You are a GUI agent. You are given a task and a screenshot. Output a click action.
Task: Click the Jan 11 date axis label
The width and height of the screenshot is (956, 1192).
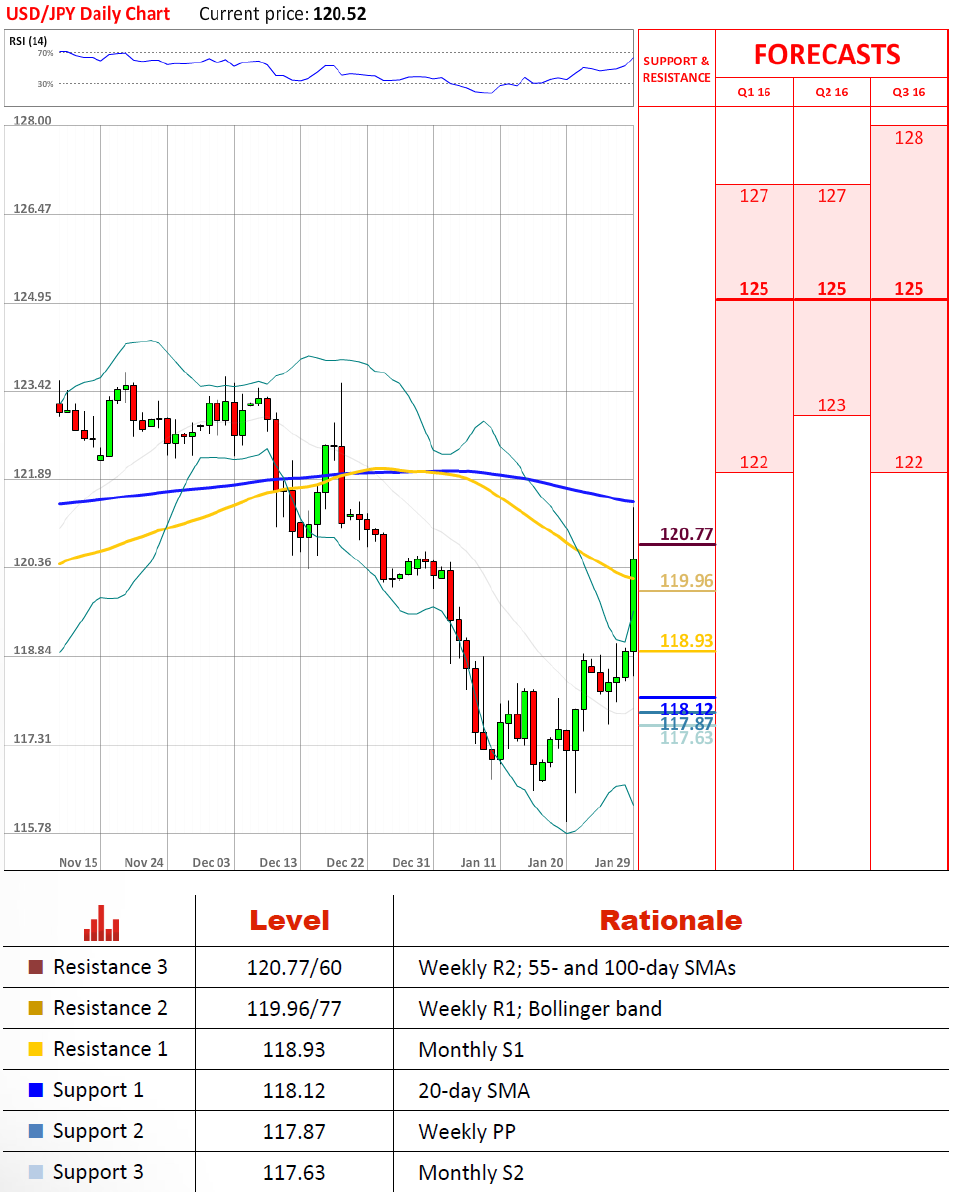(x=478, y=862)
